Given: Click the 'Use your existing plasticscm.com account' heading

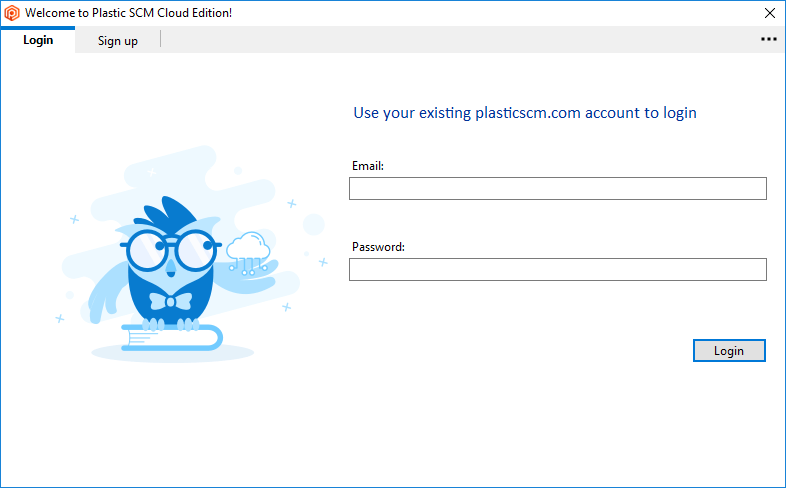Looking at the screenshot, I should tap(525, 113).
